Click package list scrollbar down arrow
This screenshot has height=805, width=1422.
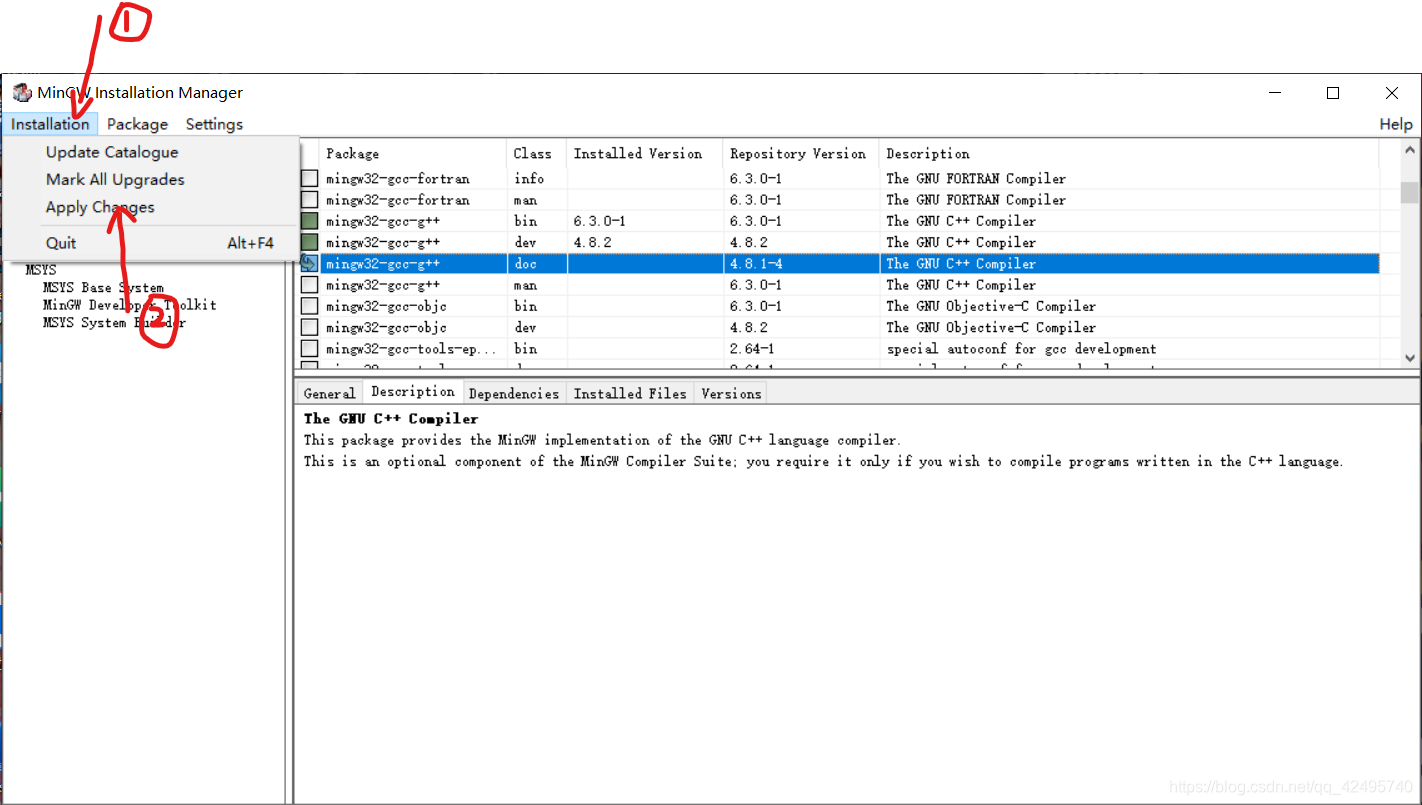1410,357
